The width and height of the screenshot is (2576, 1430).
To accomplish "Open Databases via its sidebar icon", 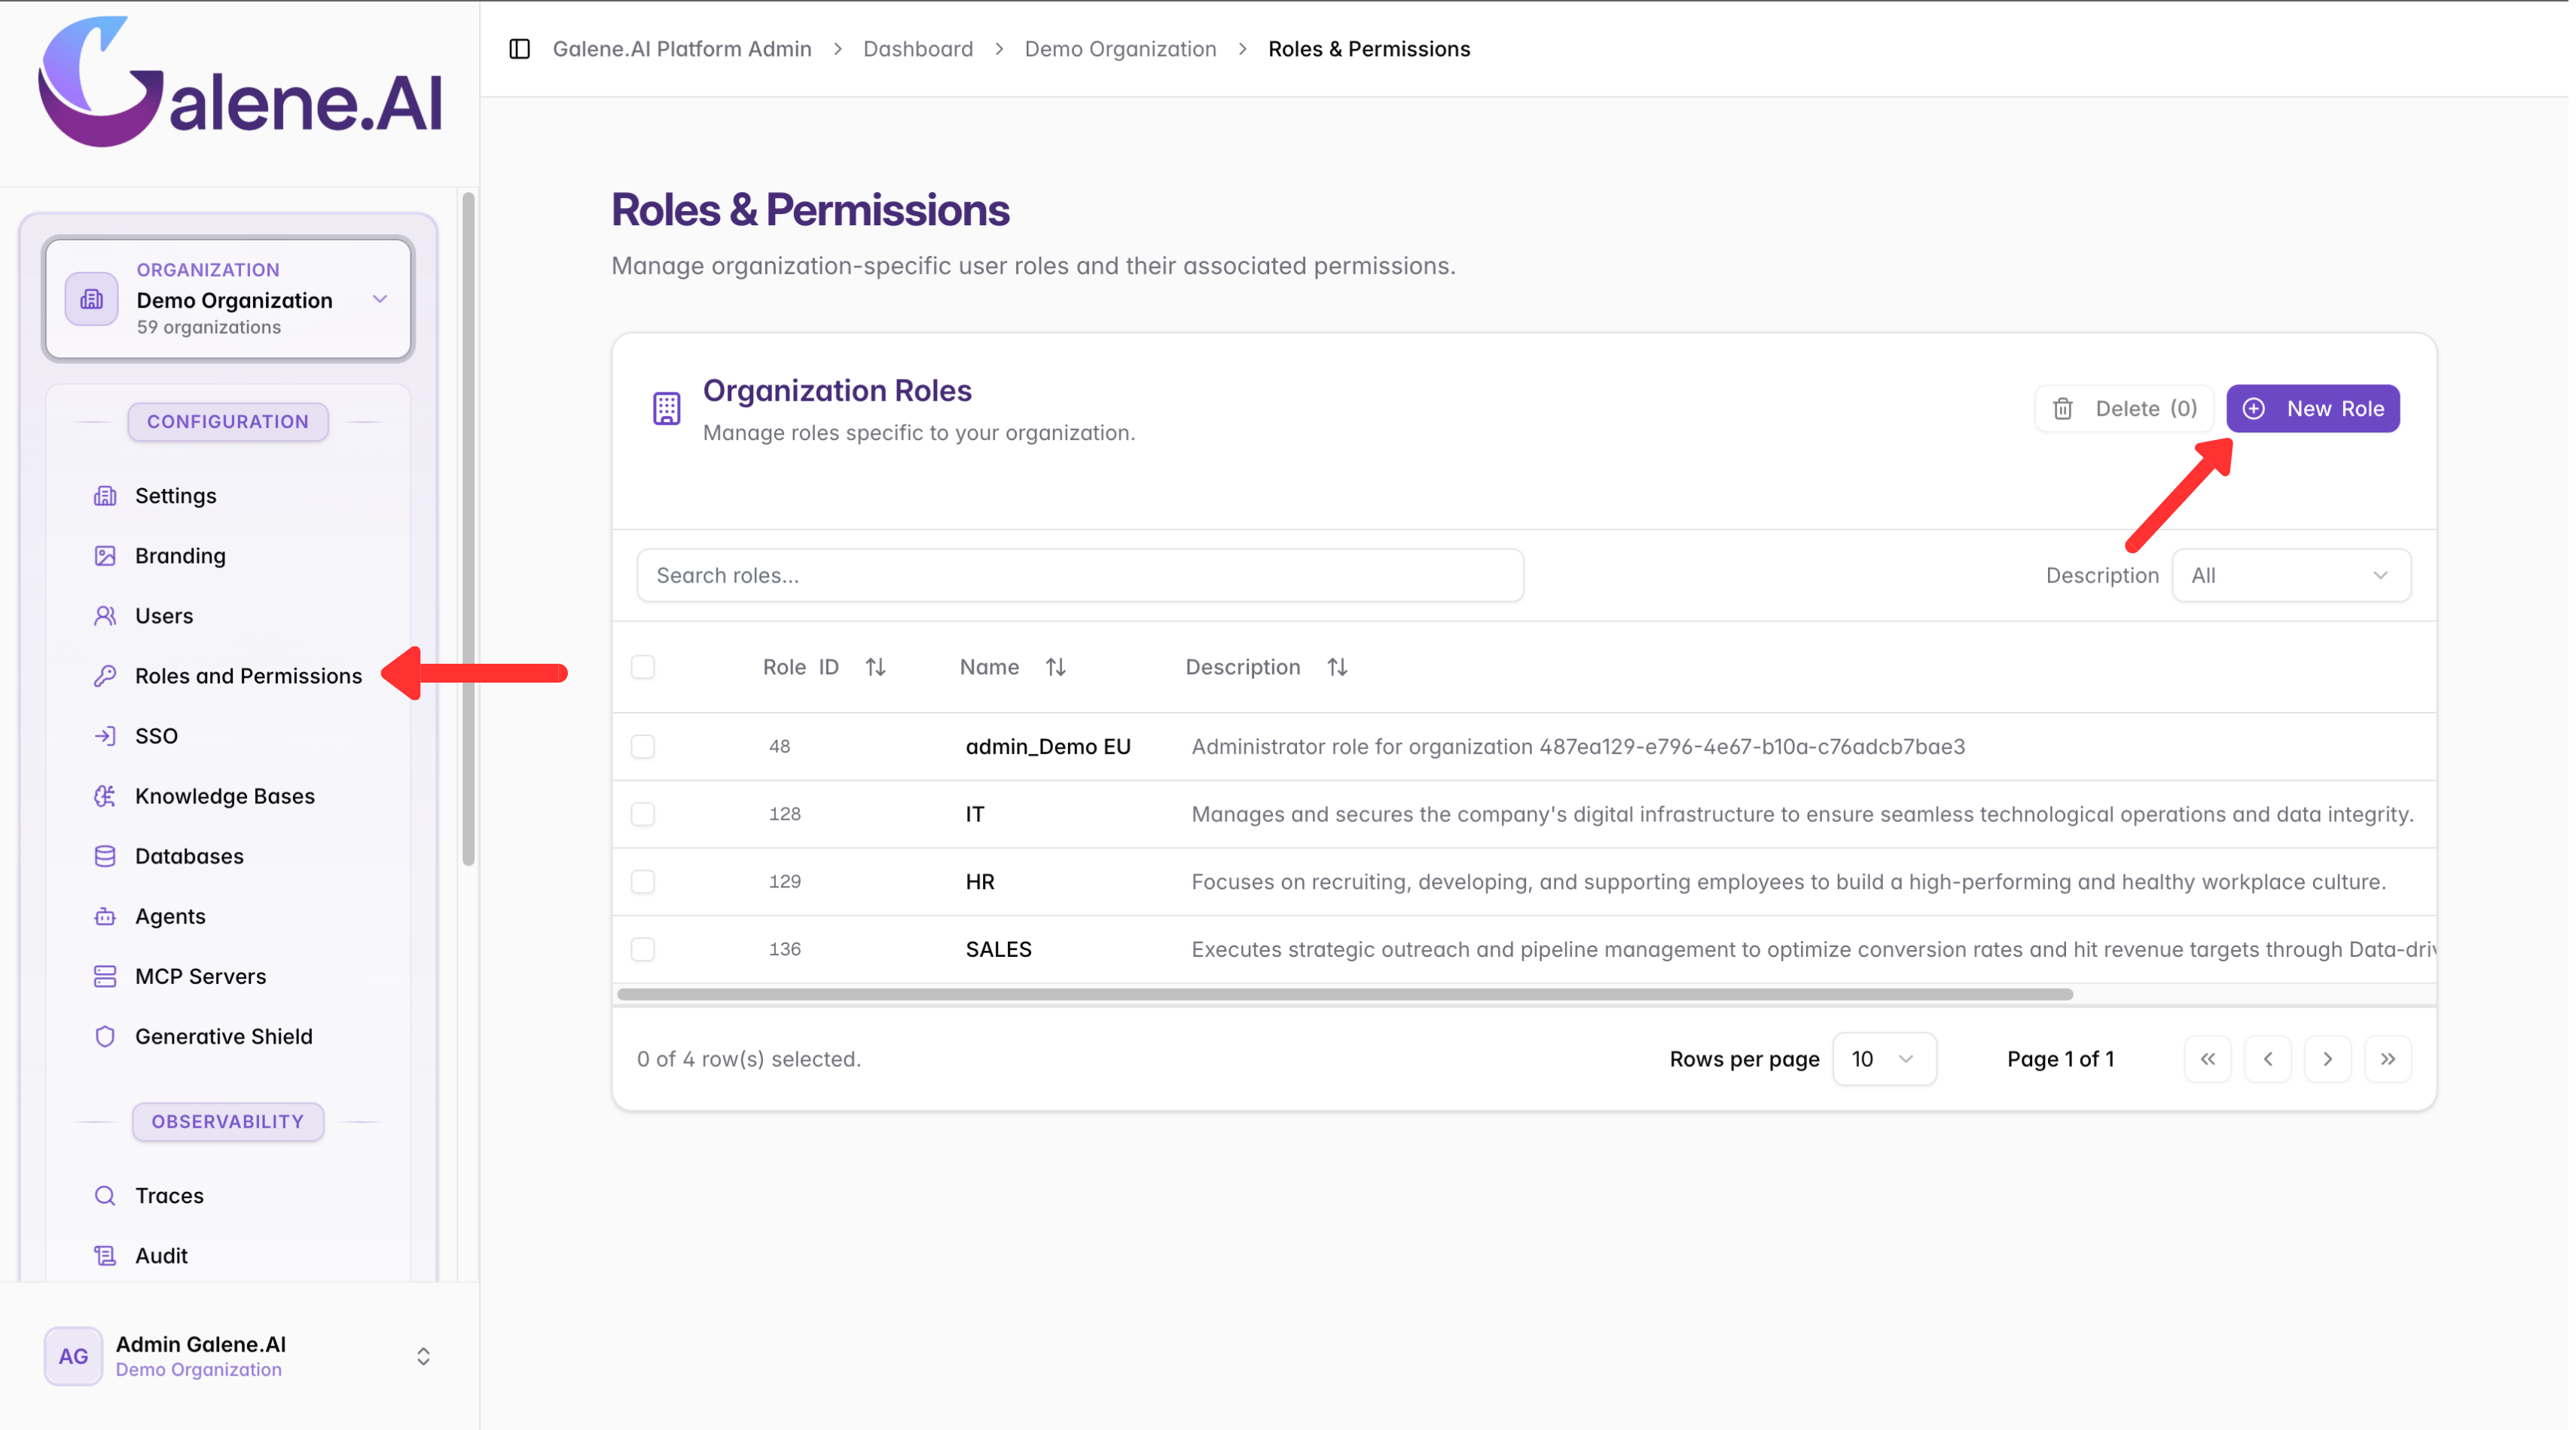I will pos(105,855).
